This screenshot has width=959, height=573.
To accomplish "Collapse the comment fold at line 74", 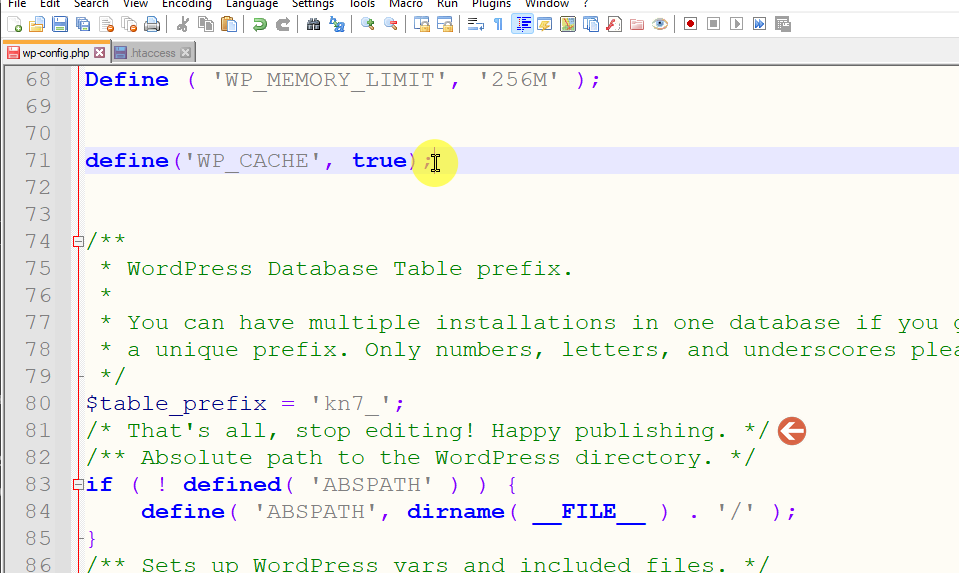I will 78,242.
